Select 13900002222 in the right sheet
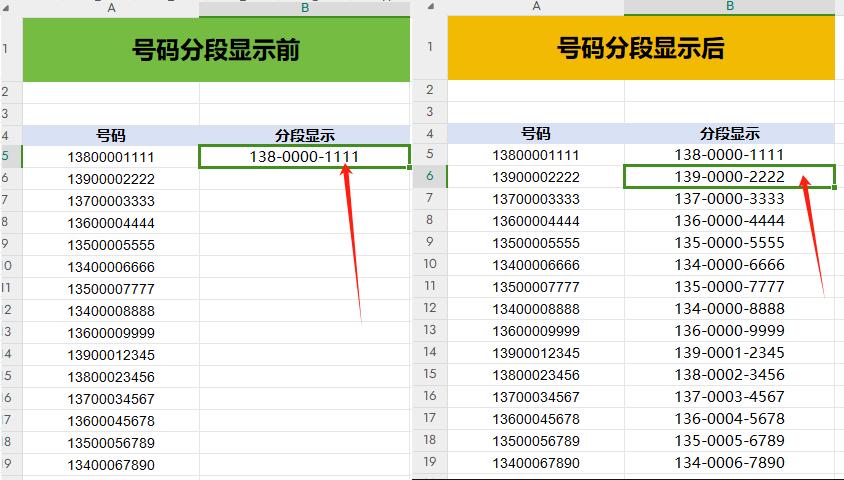This screenshot has height=480, width=844. tap(536, 177)
